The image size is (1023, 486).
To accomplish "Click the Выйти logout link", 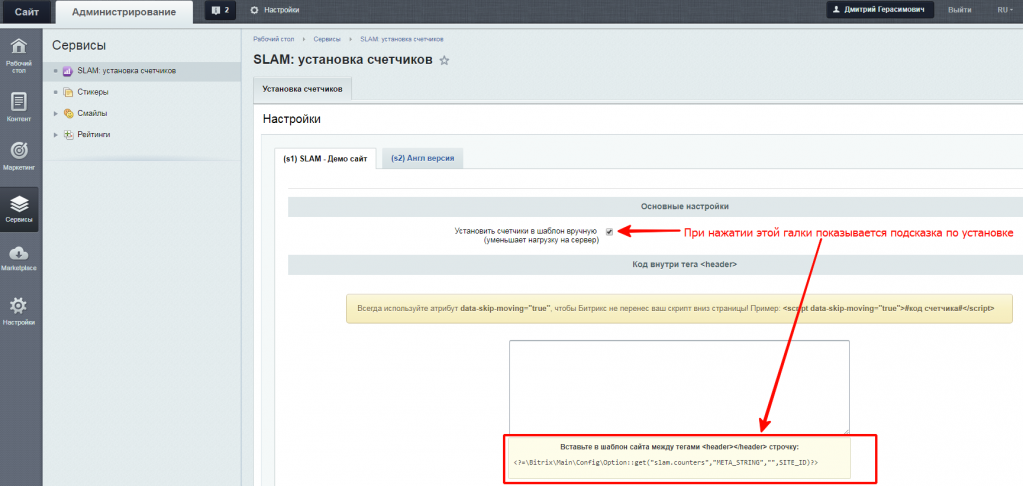I will coord(959,10).
